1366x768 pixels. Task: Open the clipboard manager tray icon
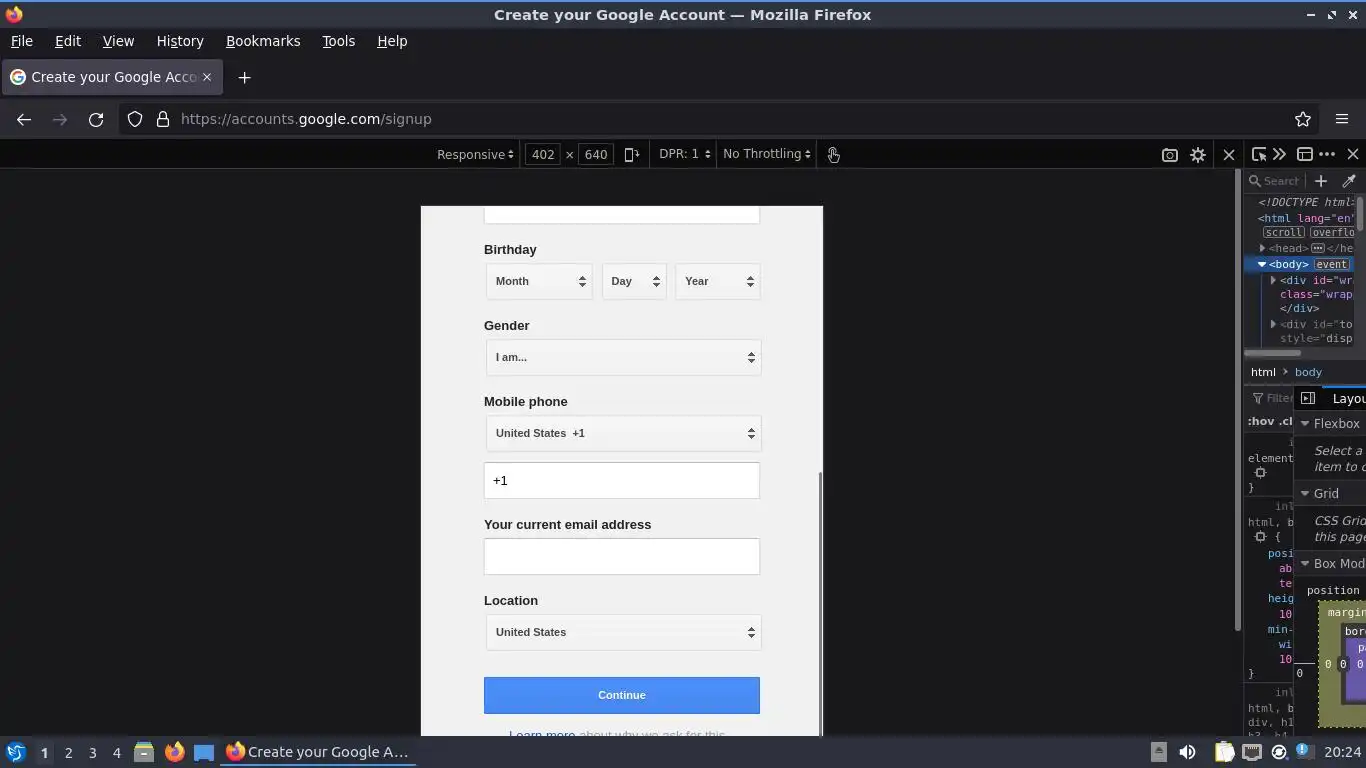coord(1225,752)
